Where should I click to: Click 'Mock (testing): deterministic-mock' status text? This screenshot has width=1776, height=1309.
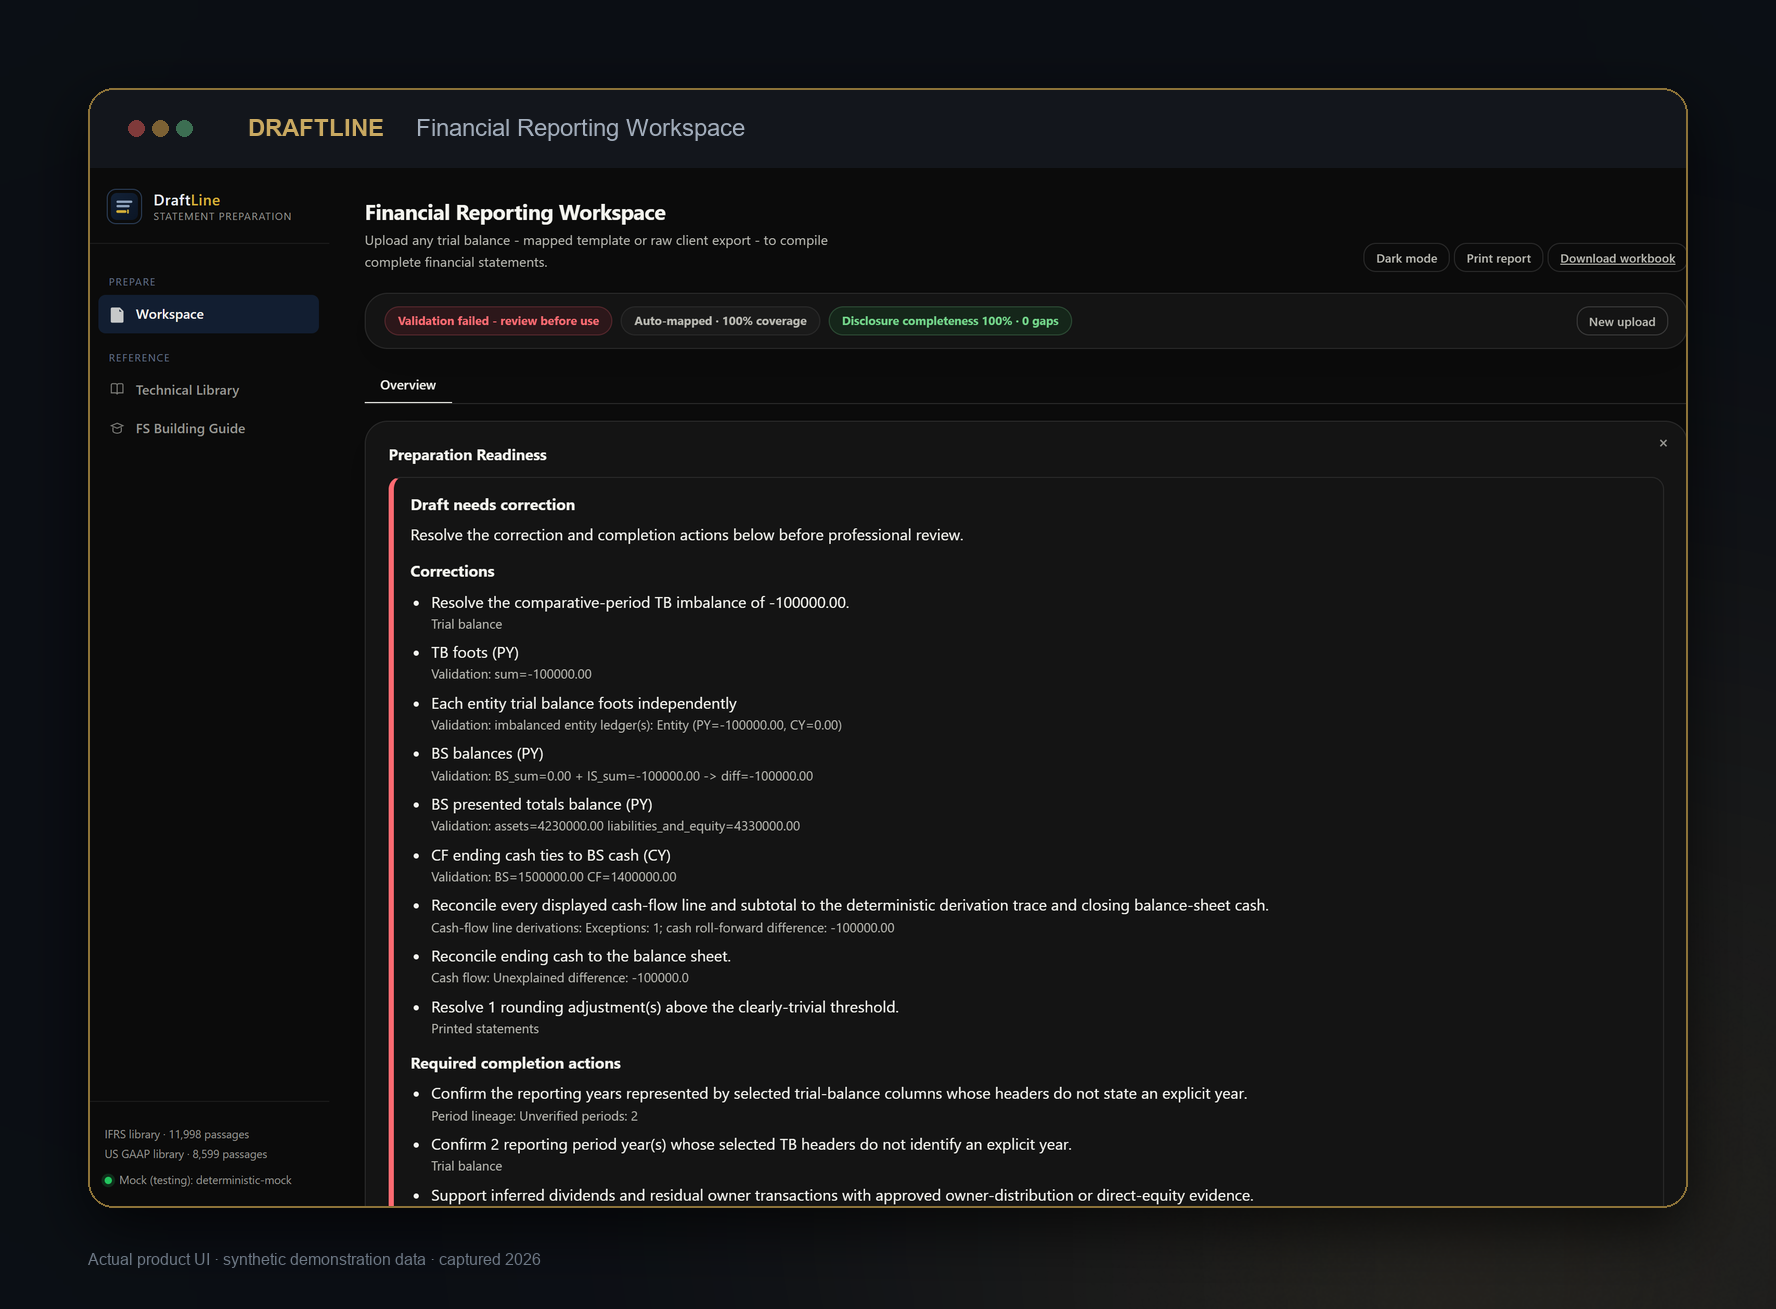pyautogui.click(x=205, y=1181)
